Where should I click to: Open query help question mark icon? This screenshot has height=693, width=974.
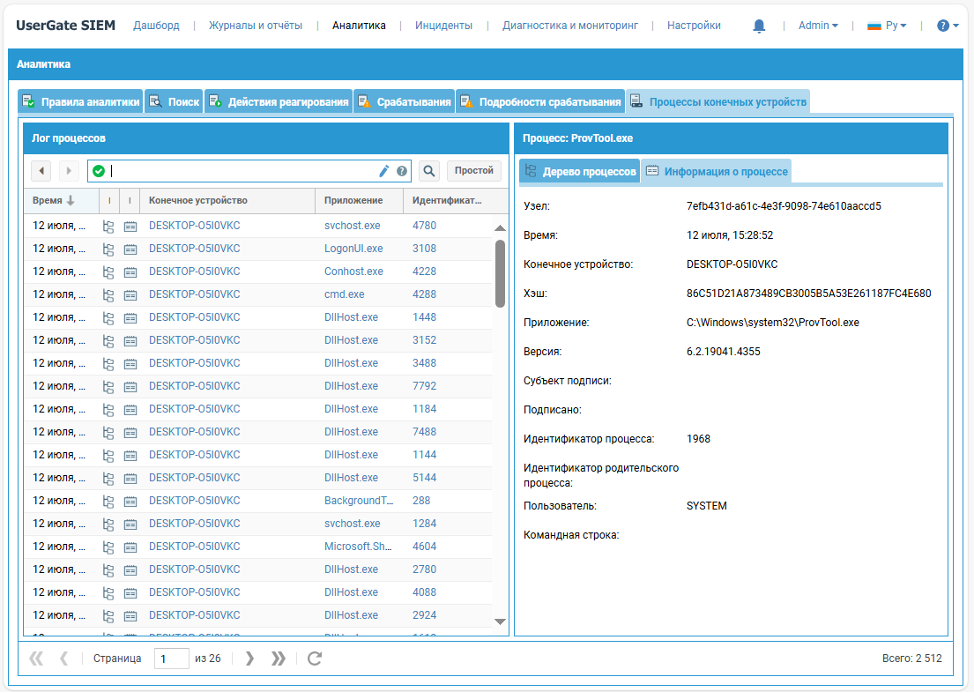click(x=402, y=171)
